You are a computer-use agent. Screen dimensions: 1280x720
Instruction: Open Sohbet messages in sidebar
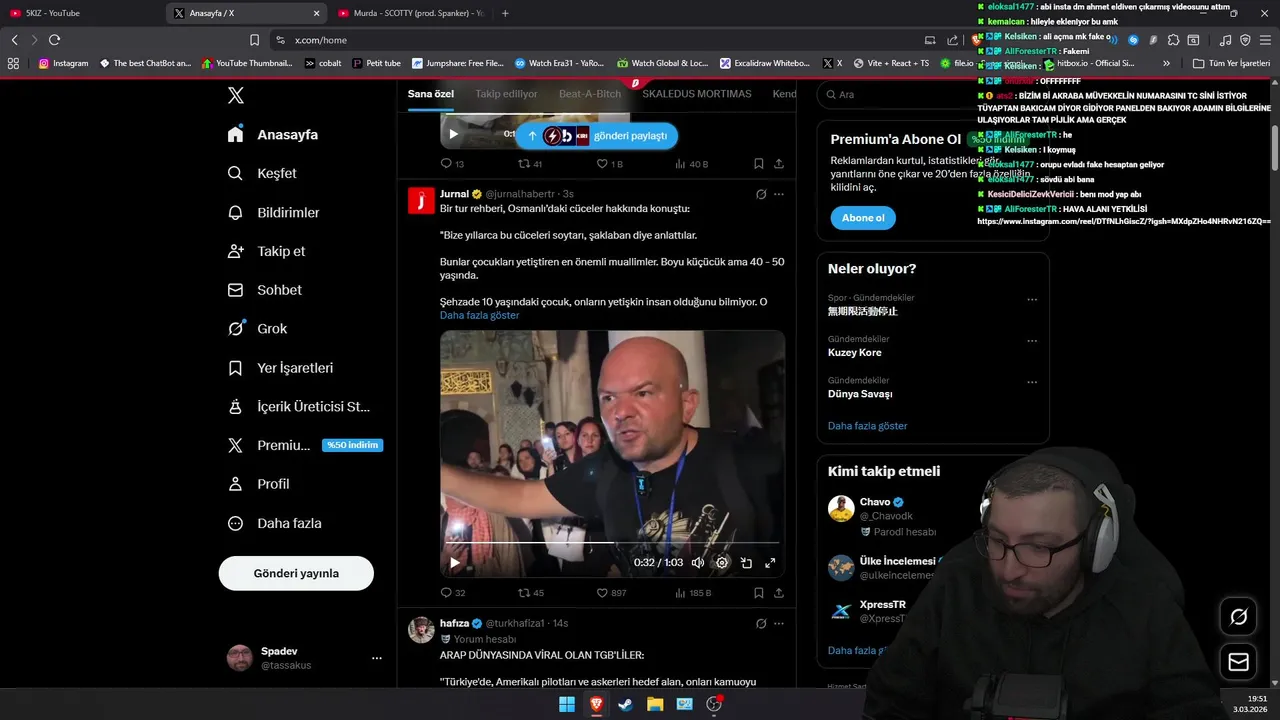click(x=264, y=290)
